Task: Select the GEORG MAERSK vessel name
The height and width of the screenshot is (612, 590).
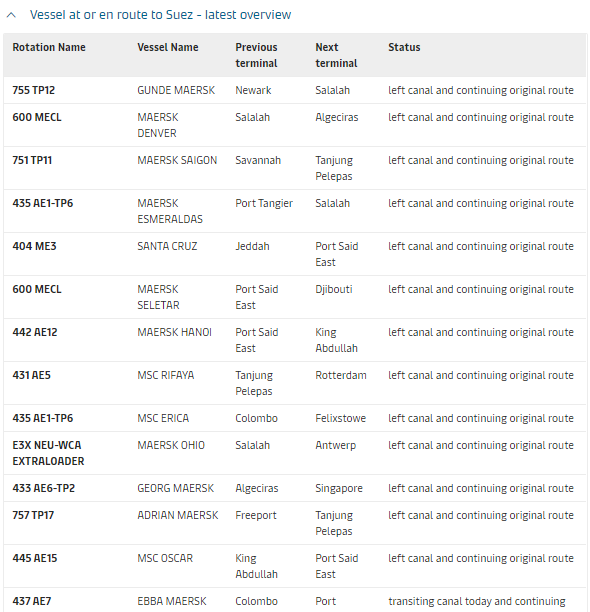Action: [x=176, y=488]
